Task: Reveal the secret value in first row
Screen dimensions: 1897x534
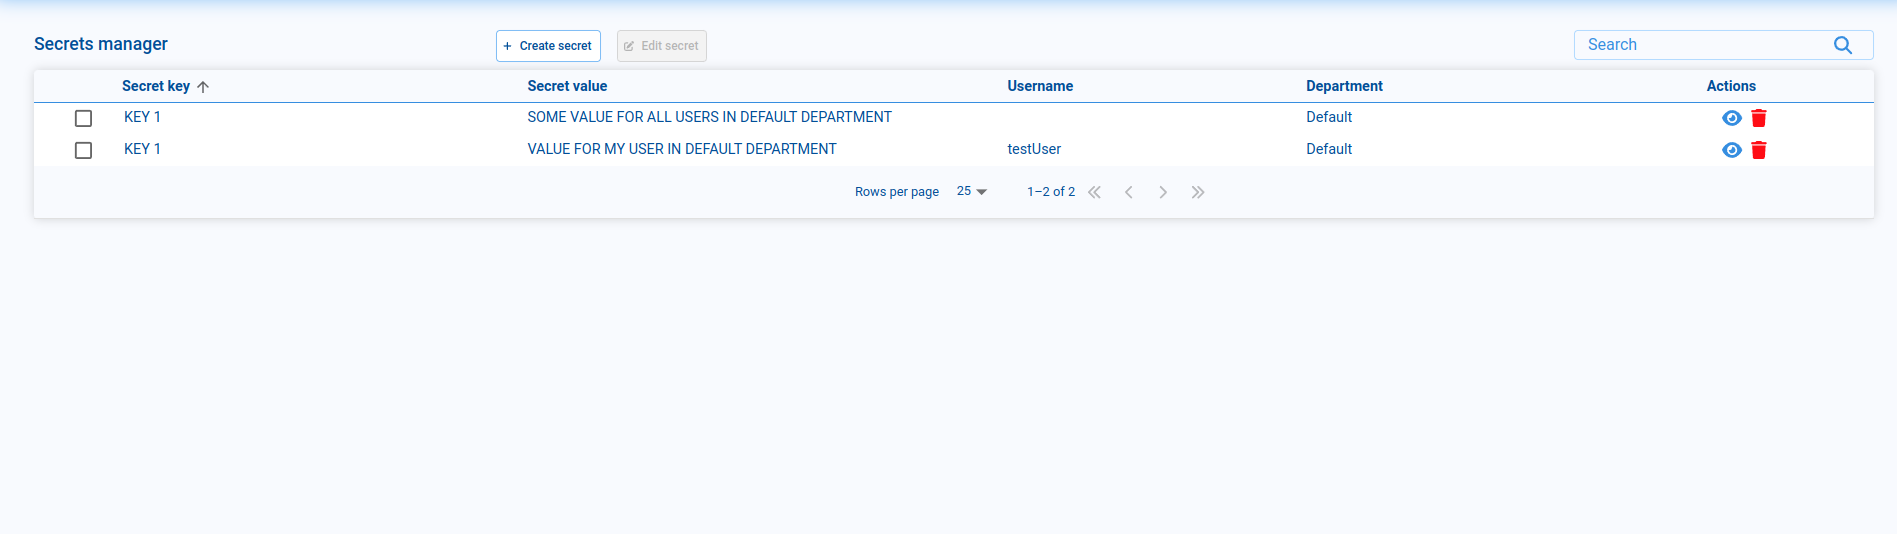Action: (x=1731, y=118)
